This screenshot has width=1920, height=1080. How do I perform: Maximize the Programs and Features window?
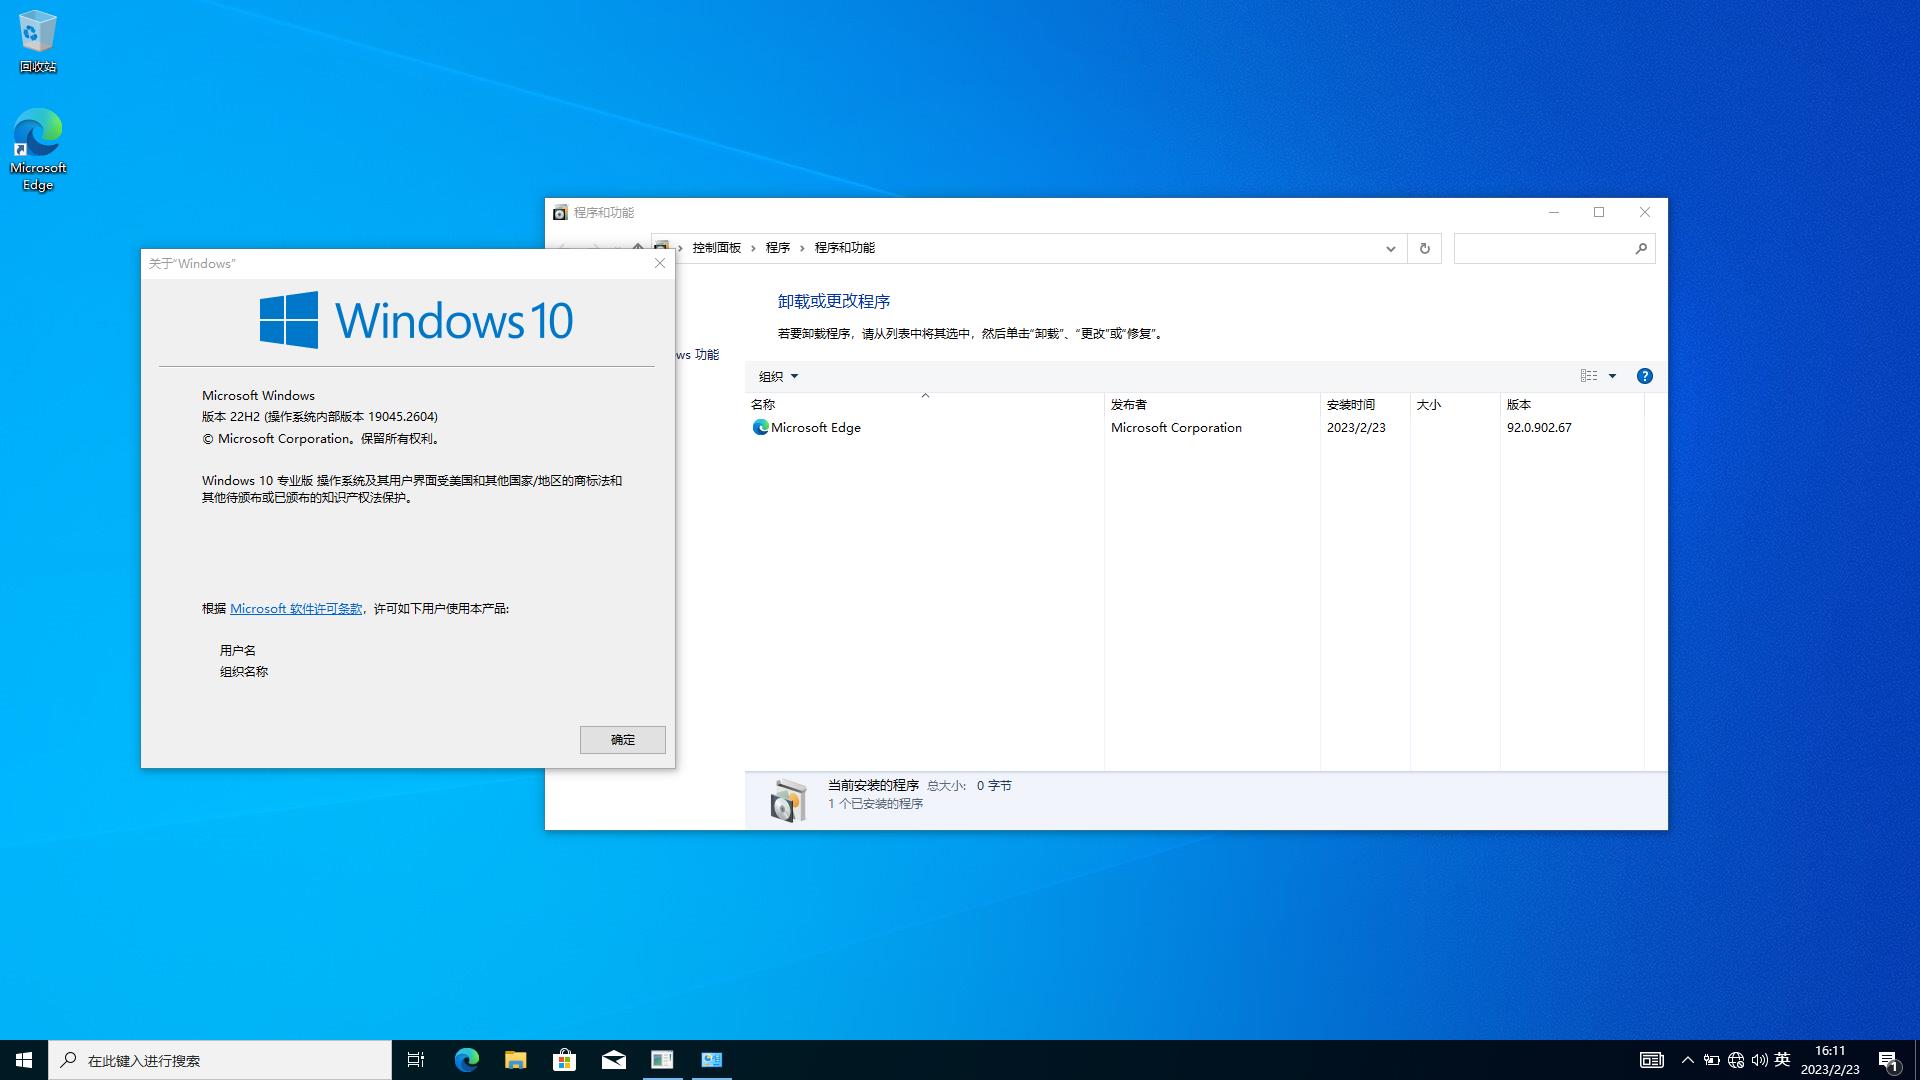click(x=1599, y=212)
